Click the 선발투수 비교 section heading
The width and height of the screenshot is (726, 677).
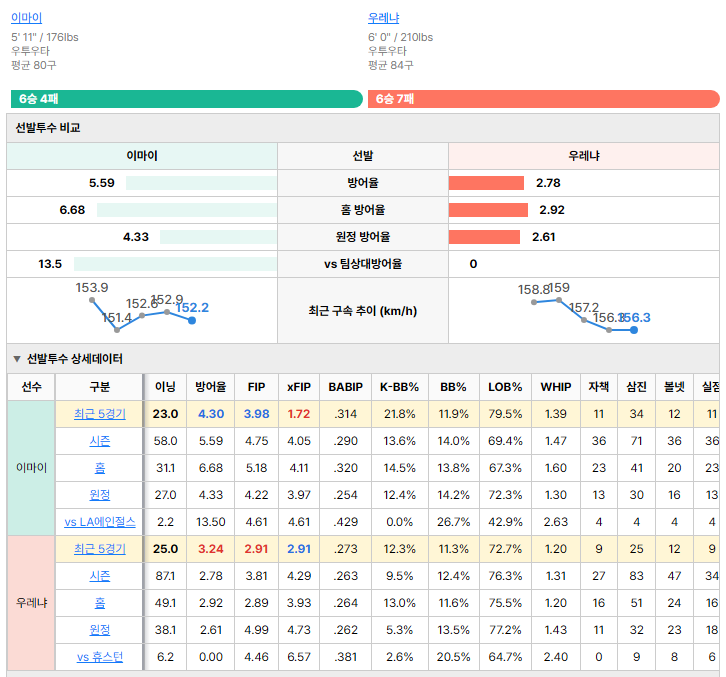click(48, 128)
